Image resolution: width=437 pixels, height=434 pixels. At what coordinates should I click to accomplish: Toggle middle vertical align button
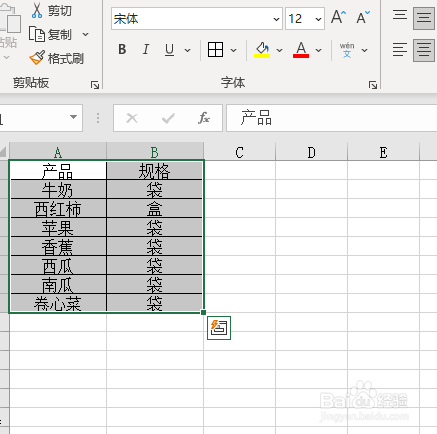pos(424,18)
